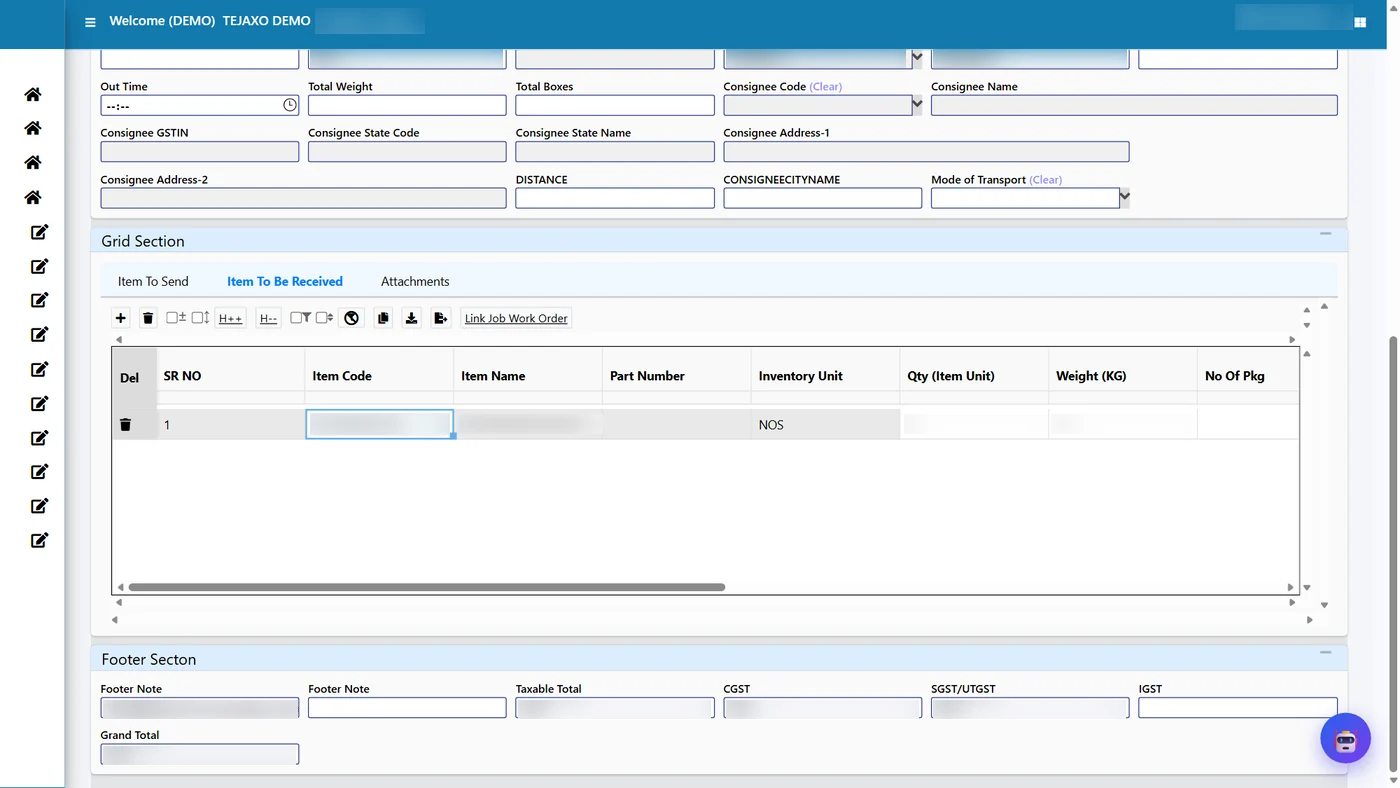The image size is (1400, 788).
Task: Switch to the Item To Send tab
Action: 153,281
